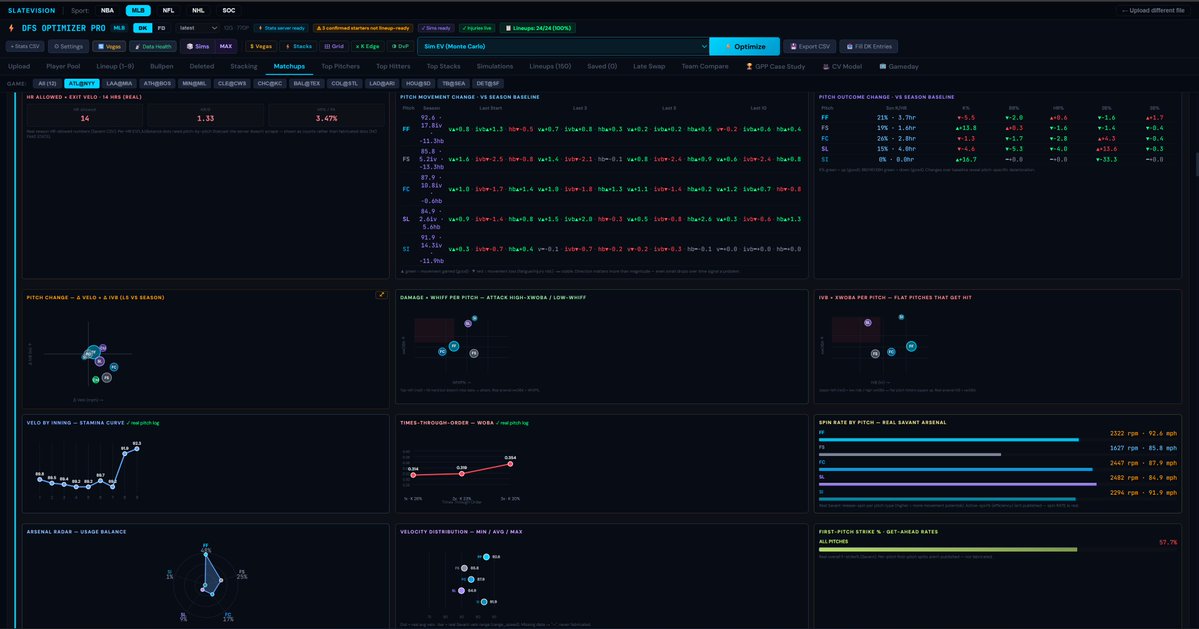1199x629 pixels.
Task: Select NHL sport
Action: tap(198, 11)
